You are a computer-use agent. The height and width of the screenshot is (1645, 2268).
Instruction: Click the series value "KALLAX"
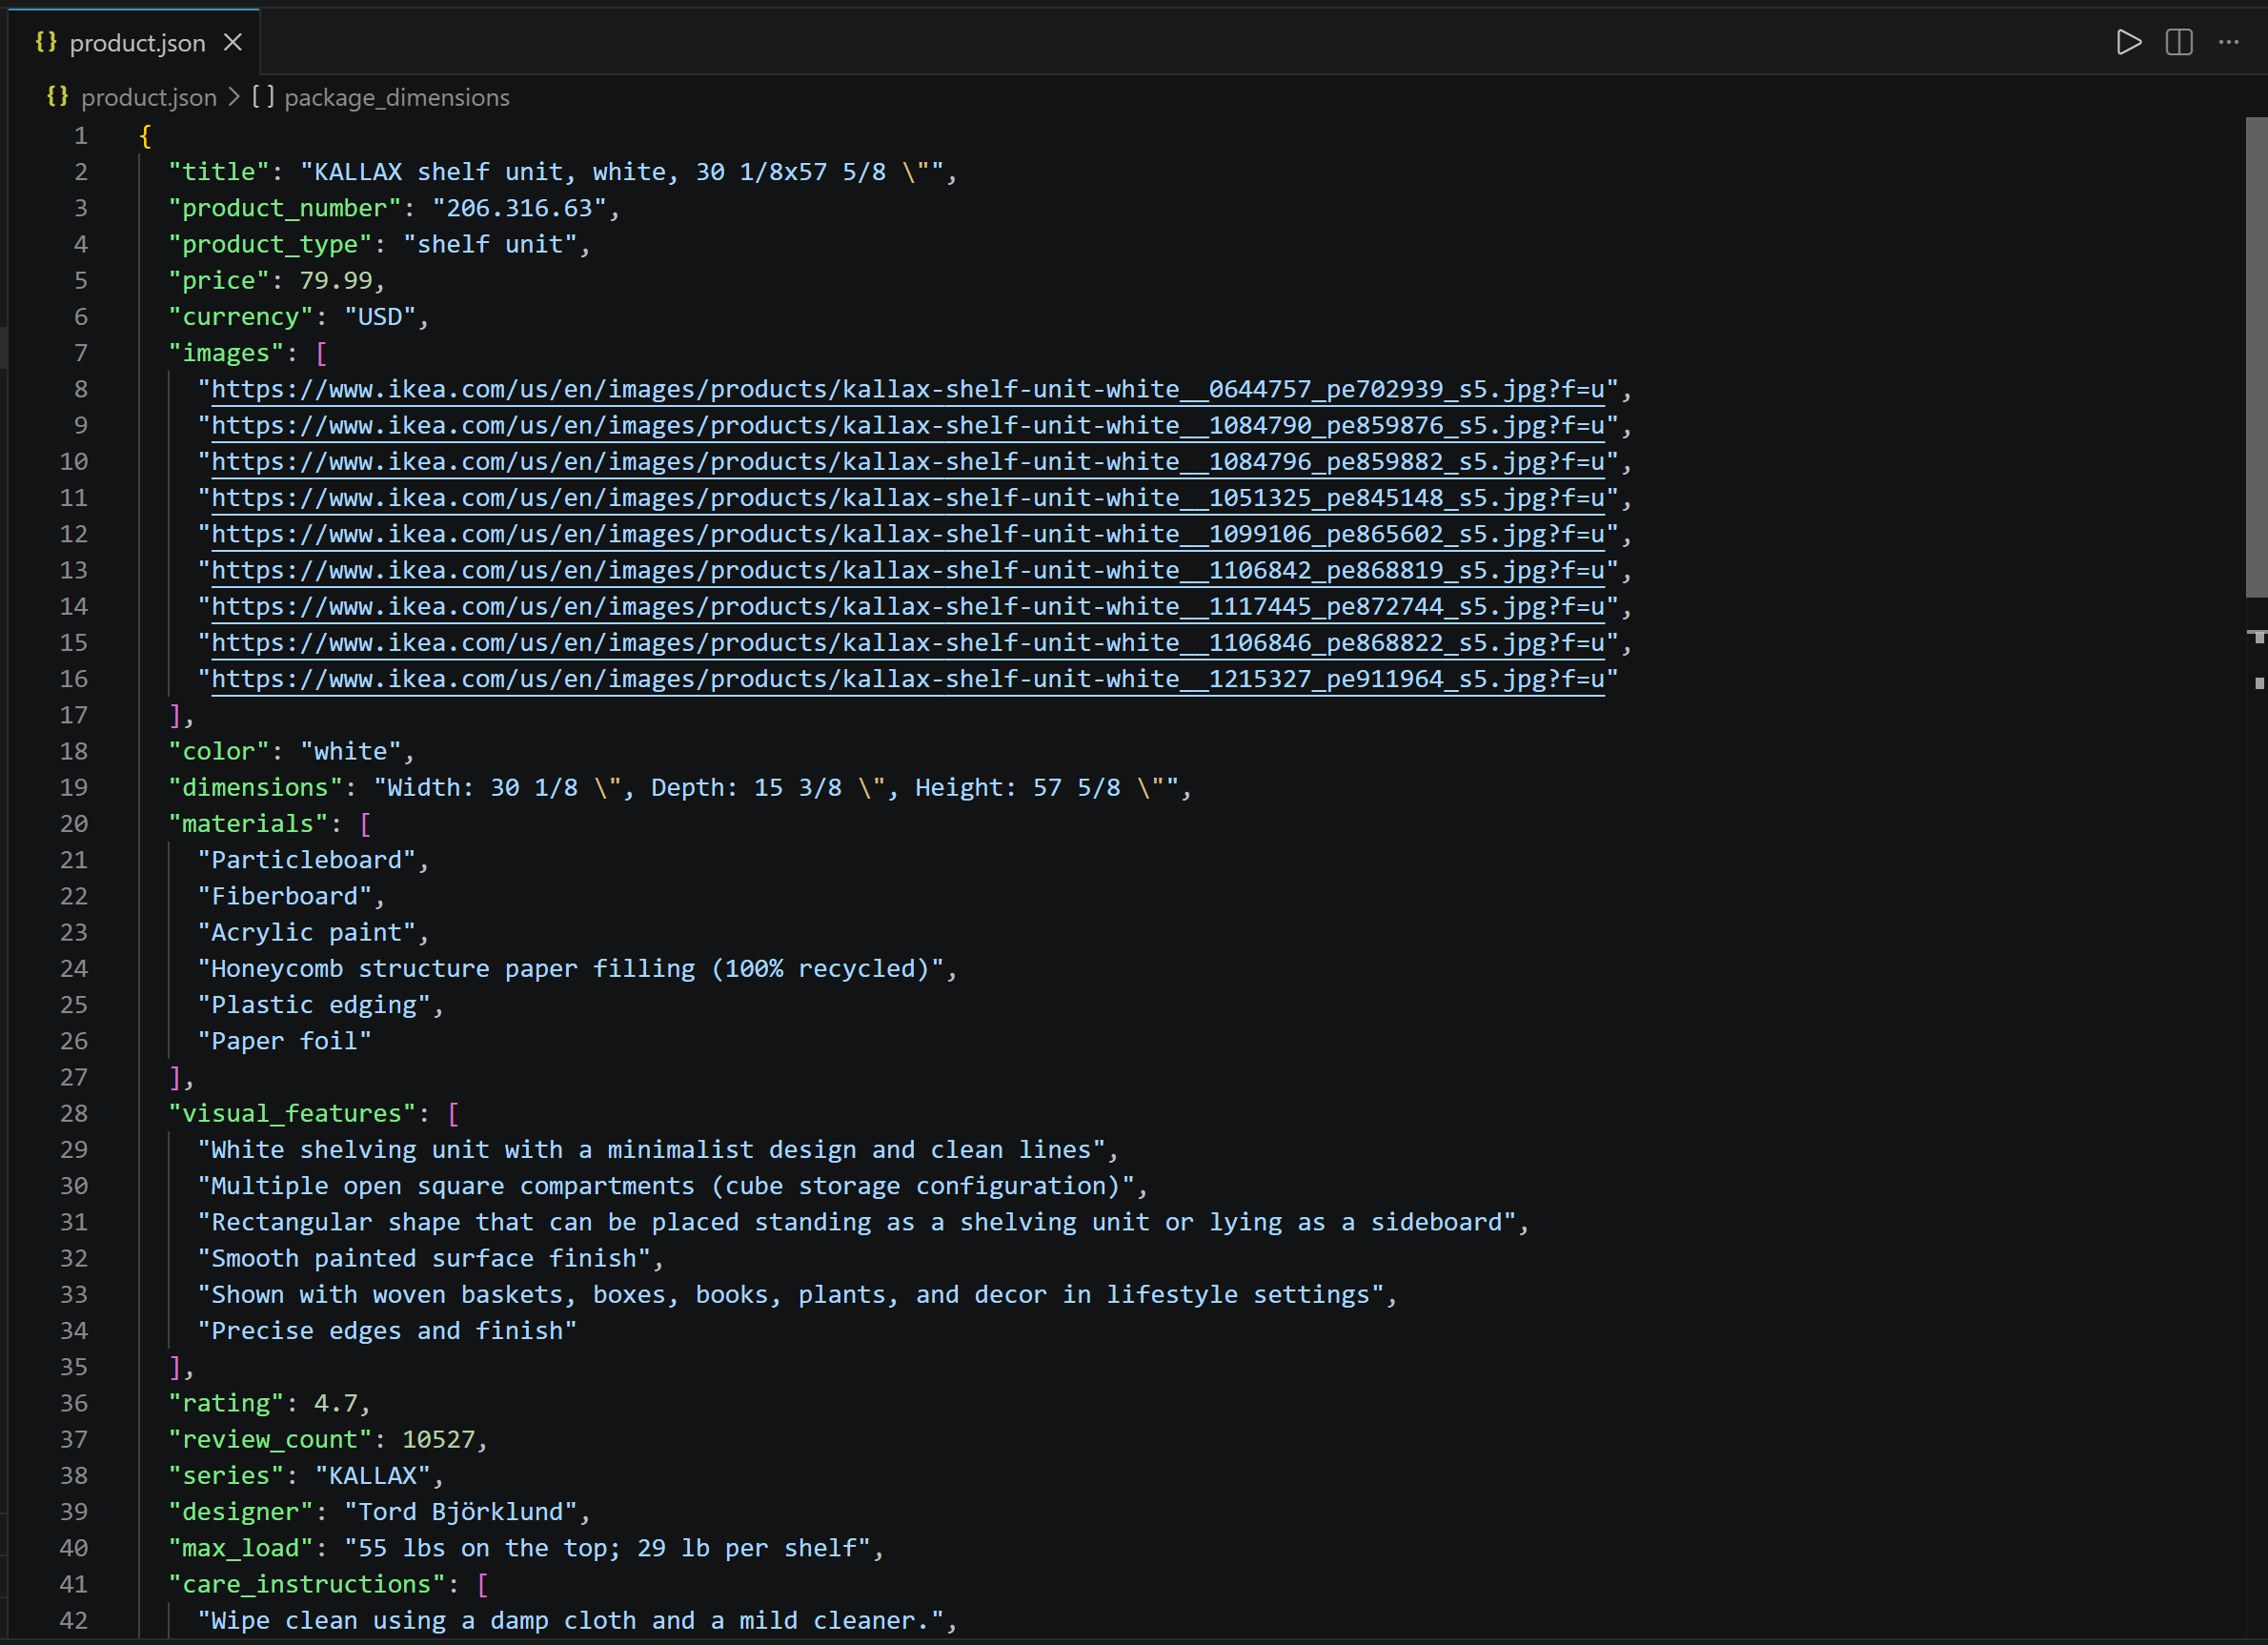[373, 1476]
